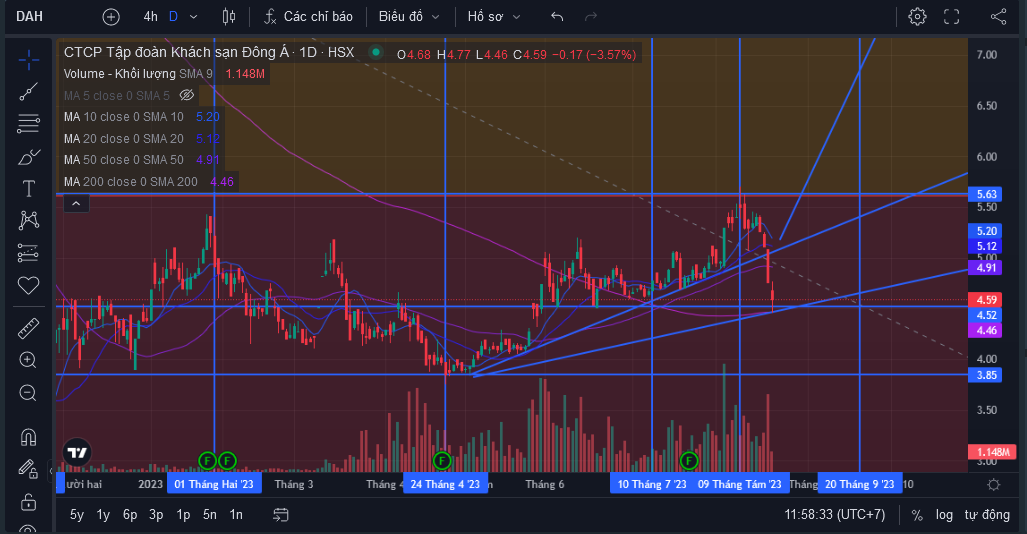Select the D daily timeframe
Viewport: 1027px width, 534px height.
[x=173, y=16]
